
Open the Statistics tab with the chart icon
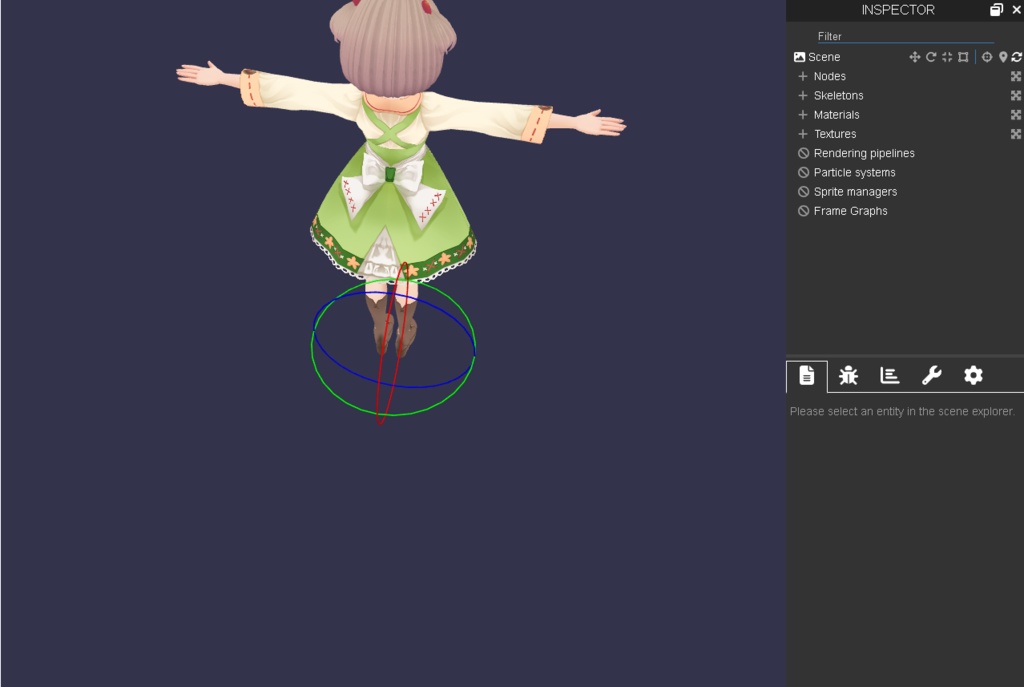[x=889, y=375]
